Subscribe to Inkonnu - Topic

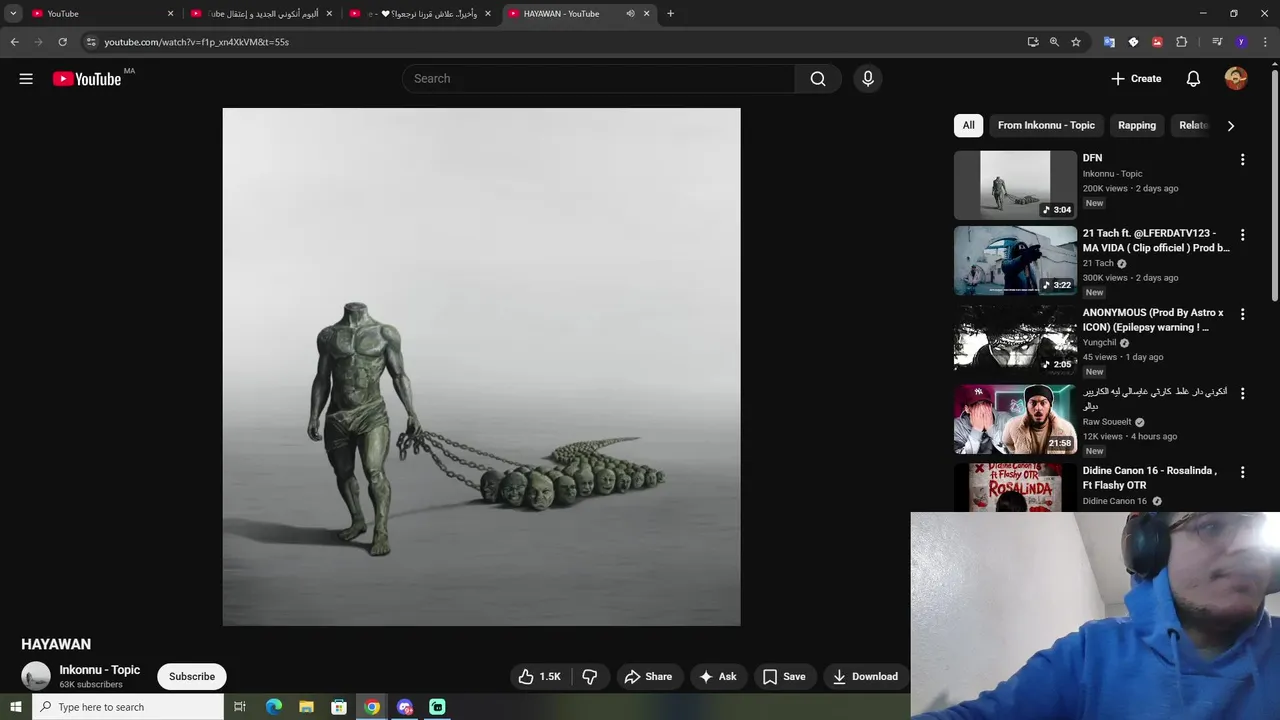tap(192, 677)
